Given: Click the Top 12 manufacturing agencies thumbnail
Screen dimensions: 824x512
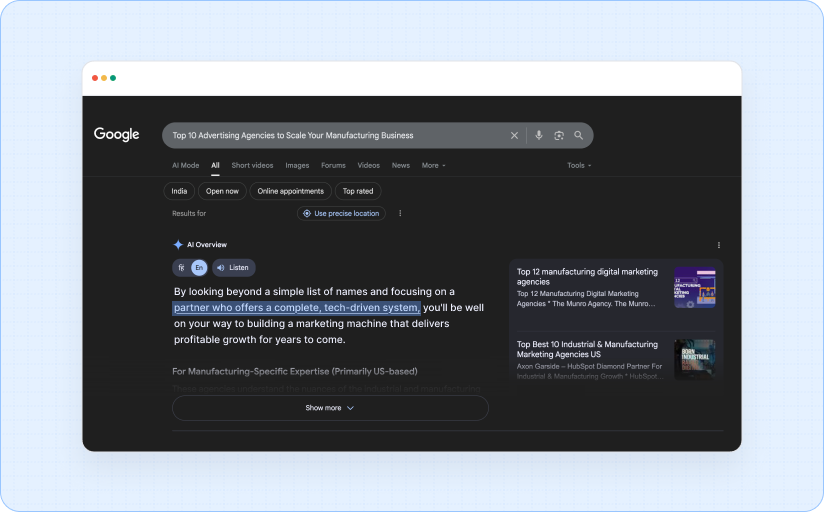Looking at the screenshot, I should click(694, 288).
